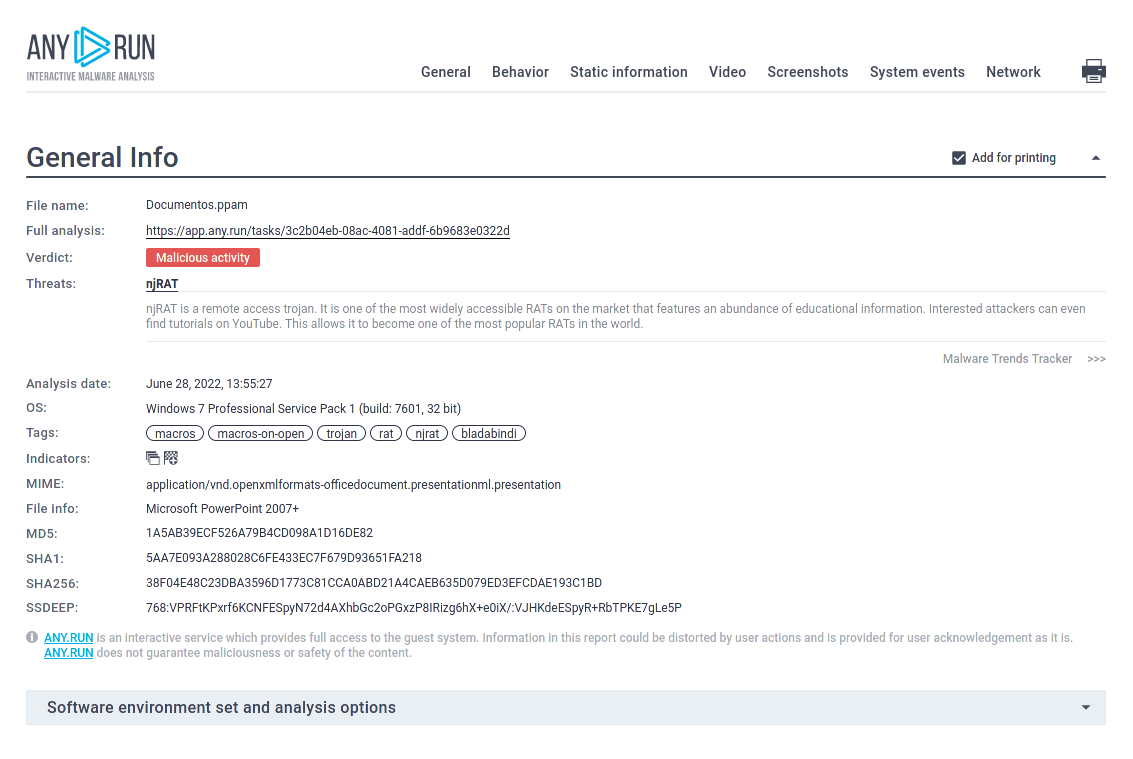Viewport: 1133px width, 759px height.
Task: Click the ANY.RUN link in the disclaimer text
Action: [x=68, y=637]
